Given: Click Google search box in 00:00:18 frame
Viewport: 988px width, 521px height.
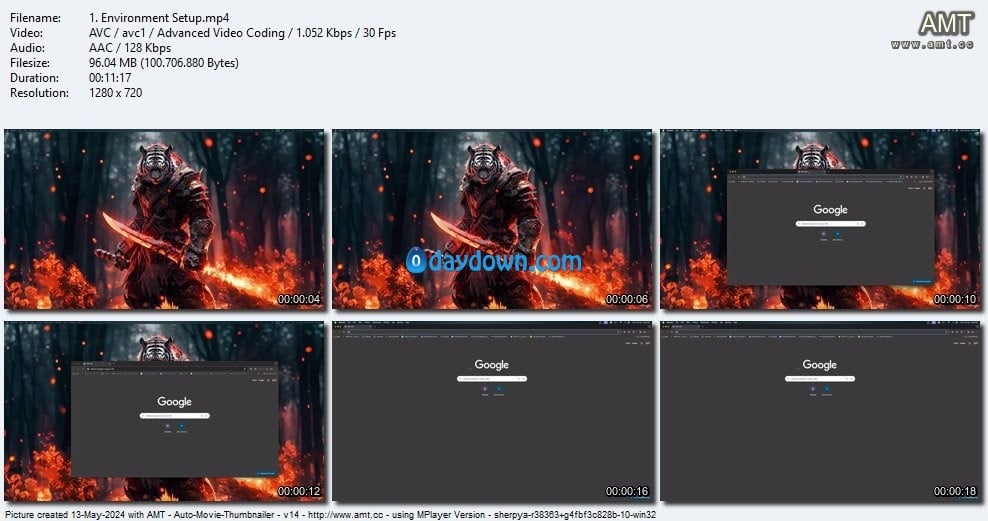Looking at the screenshot, I should pyautogui.click(x=820, y=379).
